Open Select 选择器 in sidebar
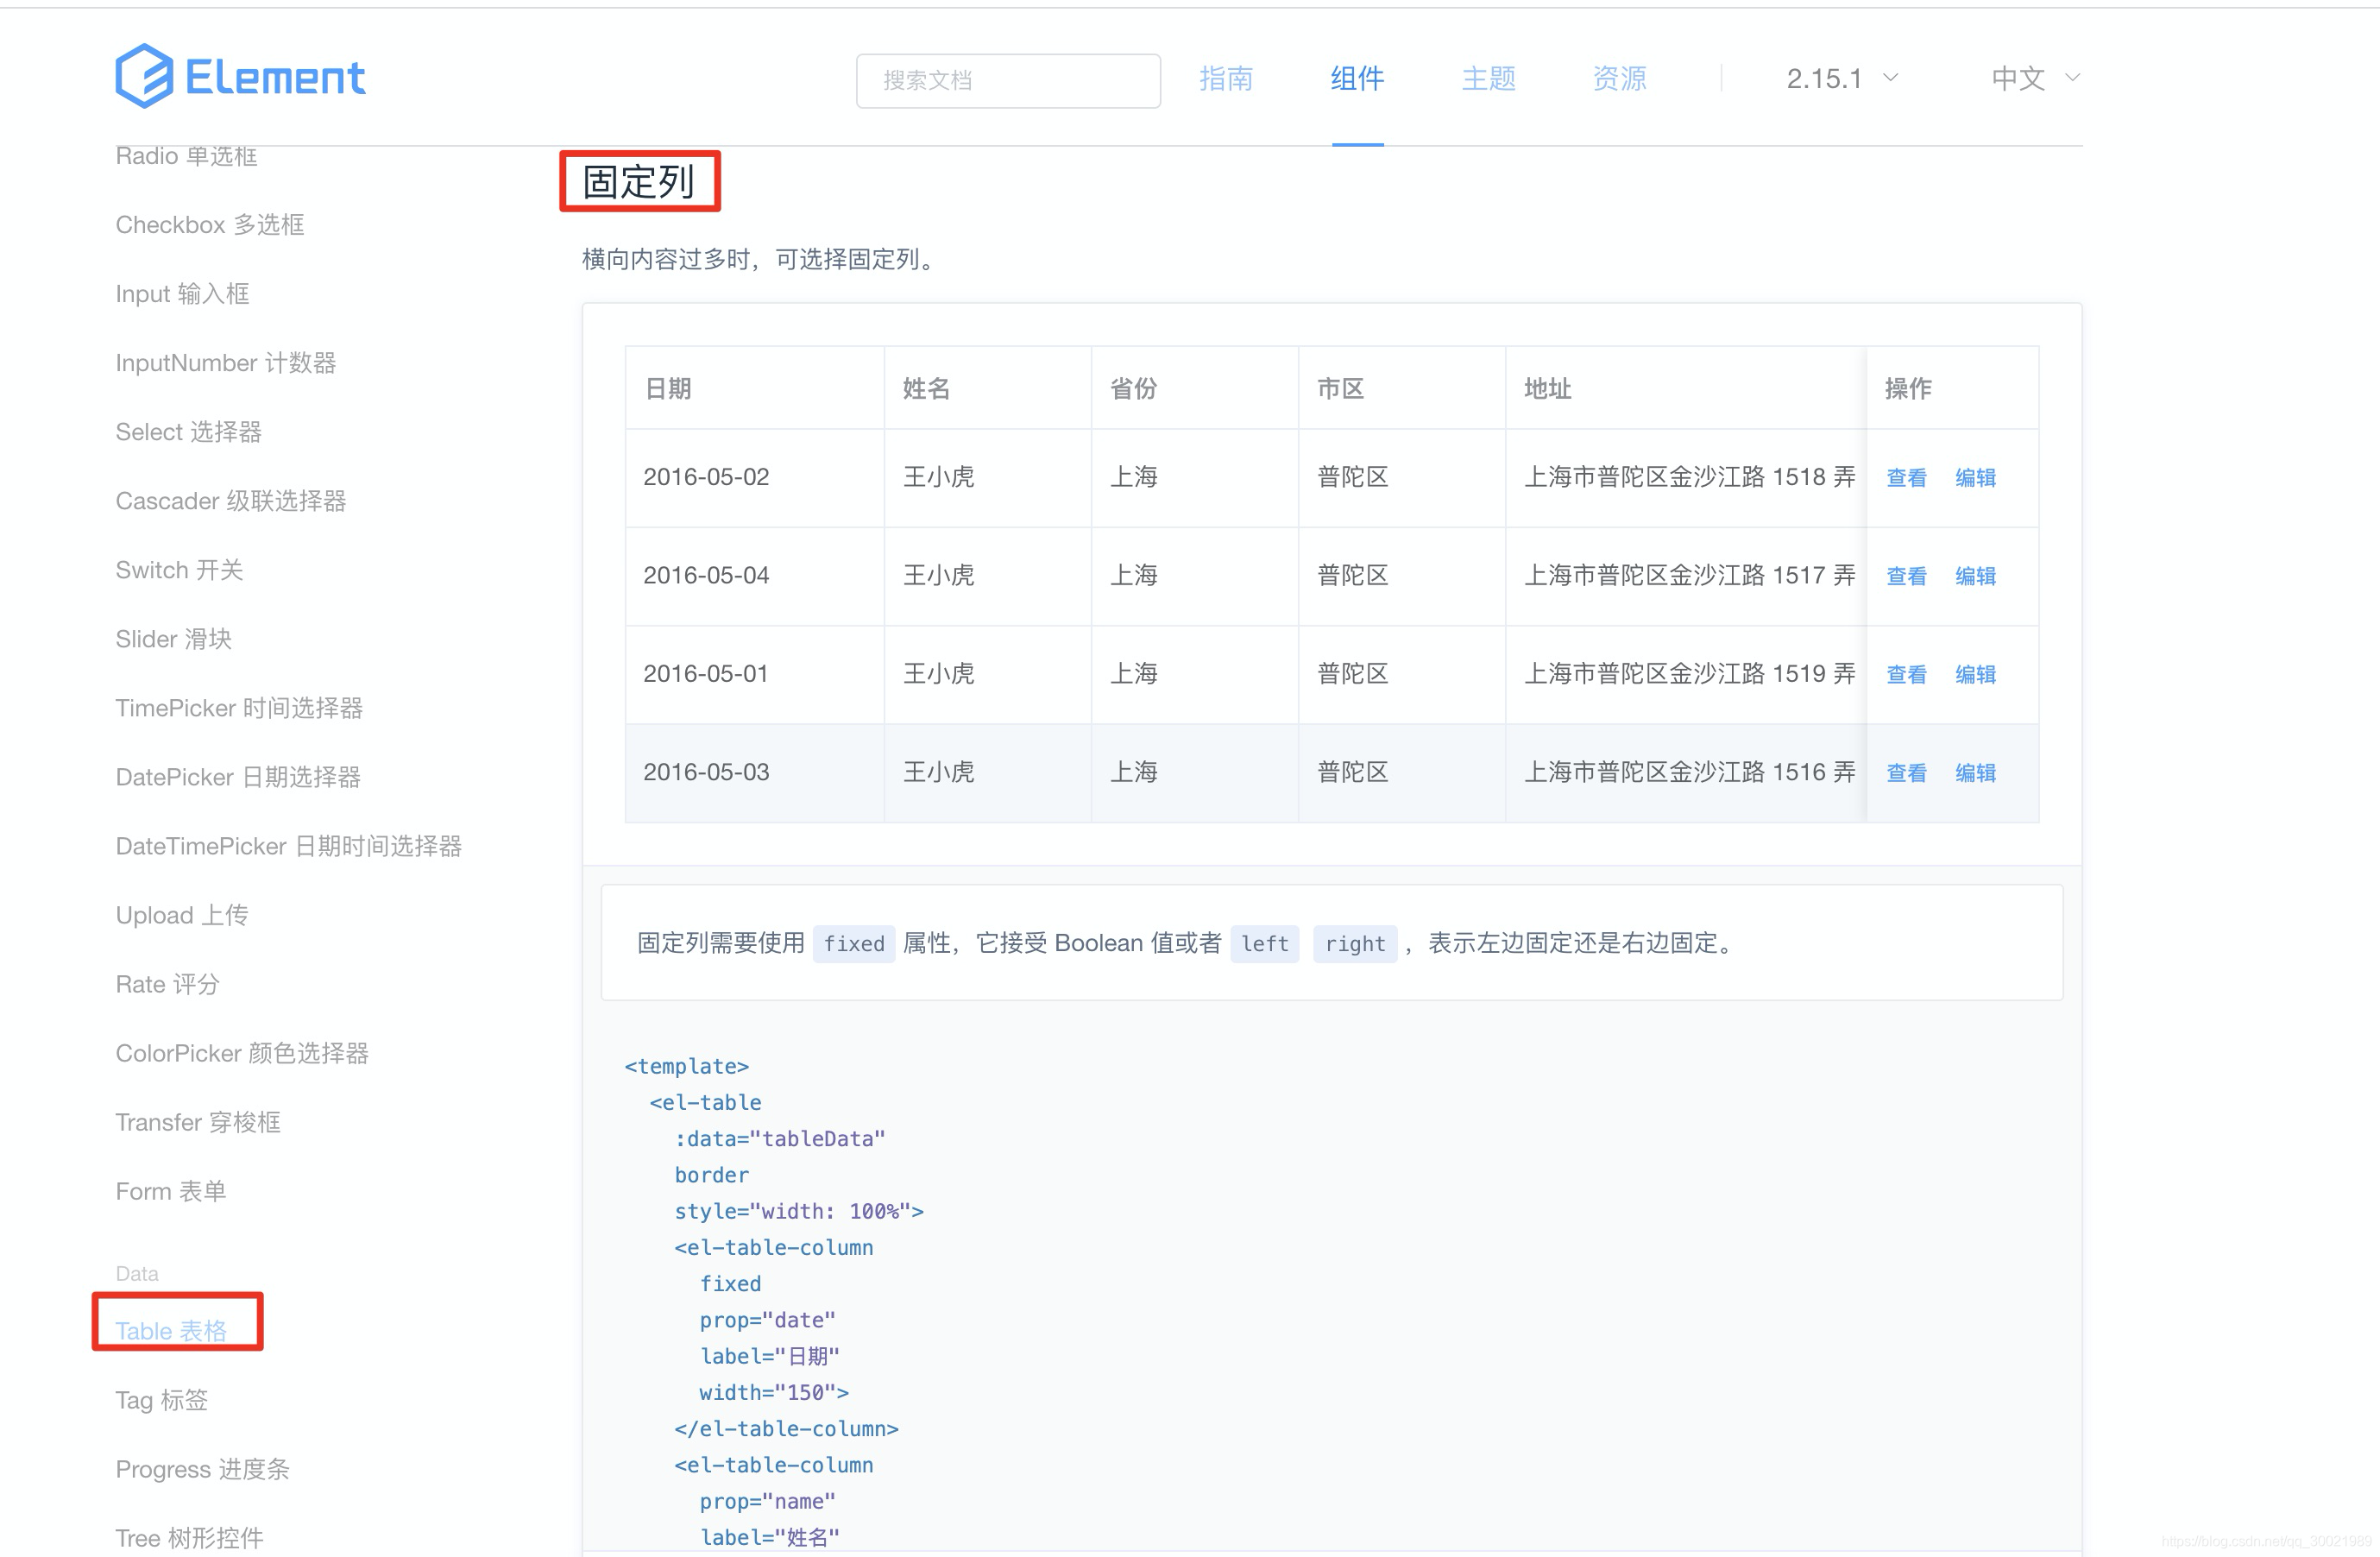The height and width of the screenshot is (1557, 2380). (x=189, y=432)
